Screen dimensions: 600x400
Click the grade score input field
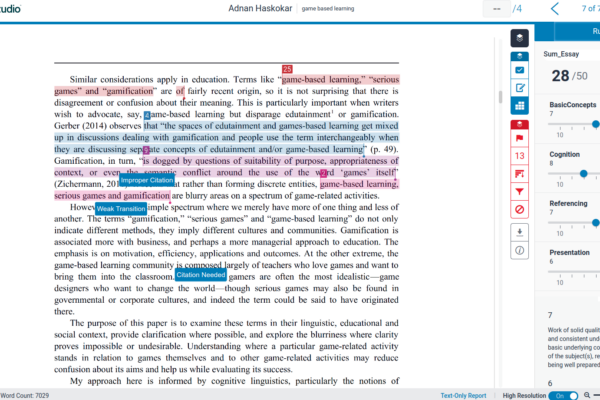tap(496, 8)
